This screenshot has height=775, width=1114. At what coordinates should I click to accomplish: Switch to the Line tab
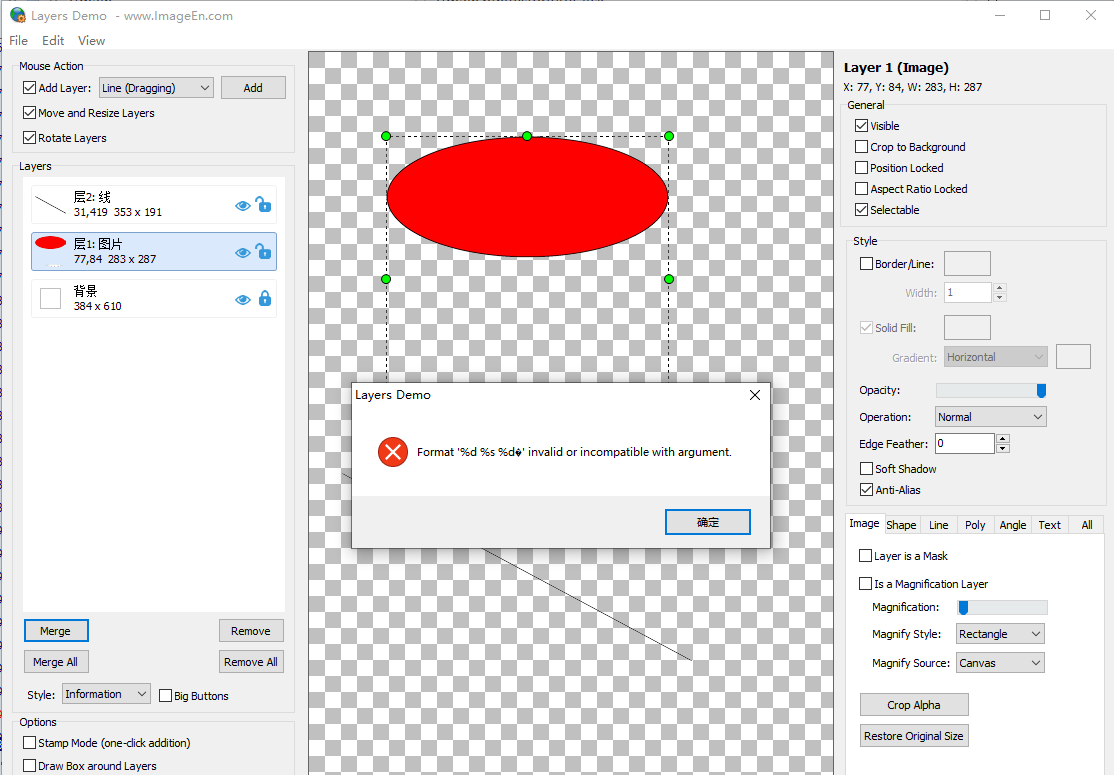tap(939, 525)
